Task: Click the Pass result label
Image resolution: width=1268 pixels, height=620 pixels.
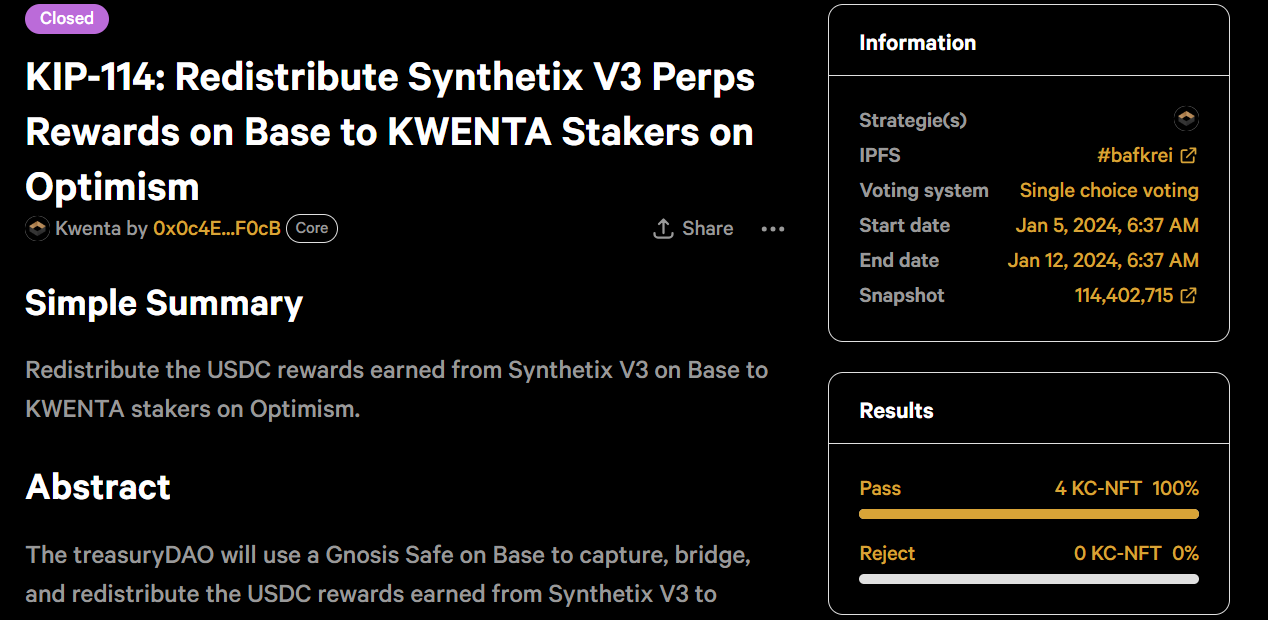Action: (x=880, y=488)
